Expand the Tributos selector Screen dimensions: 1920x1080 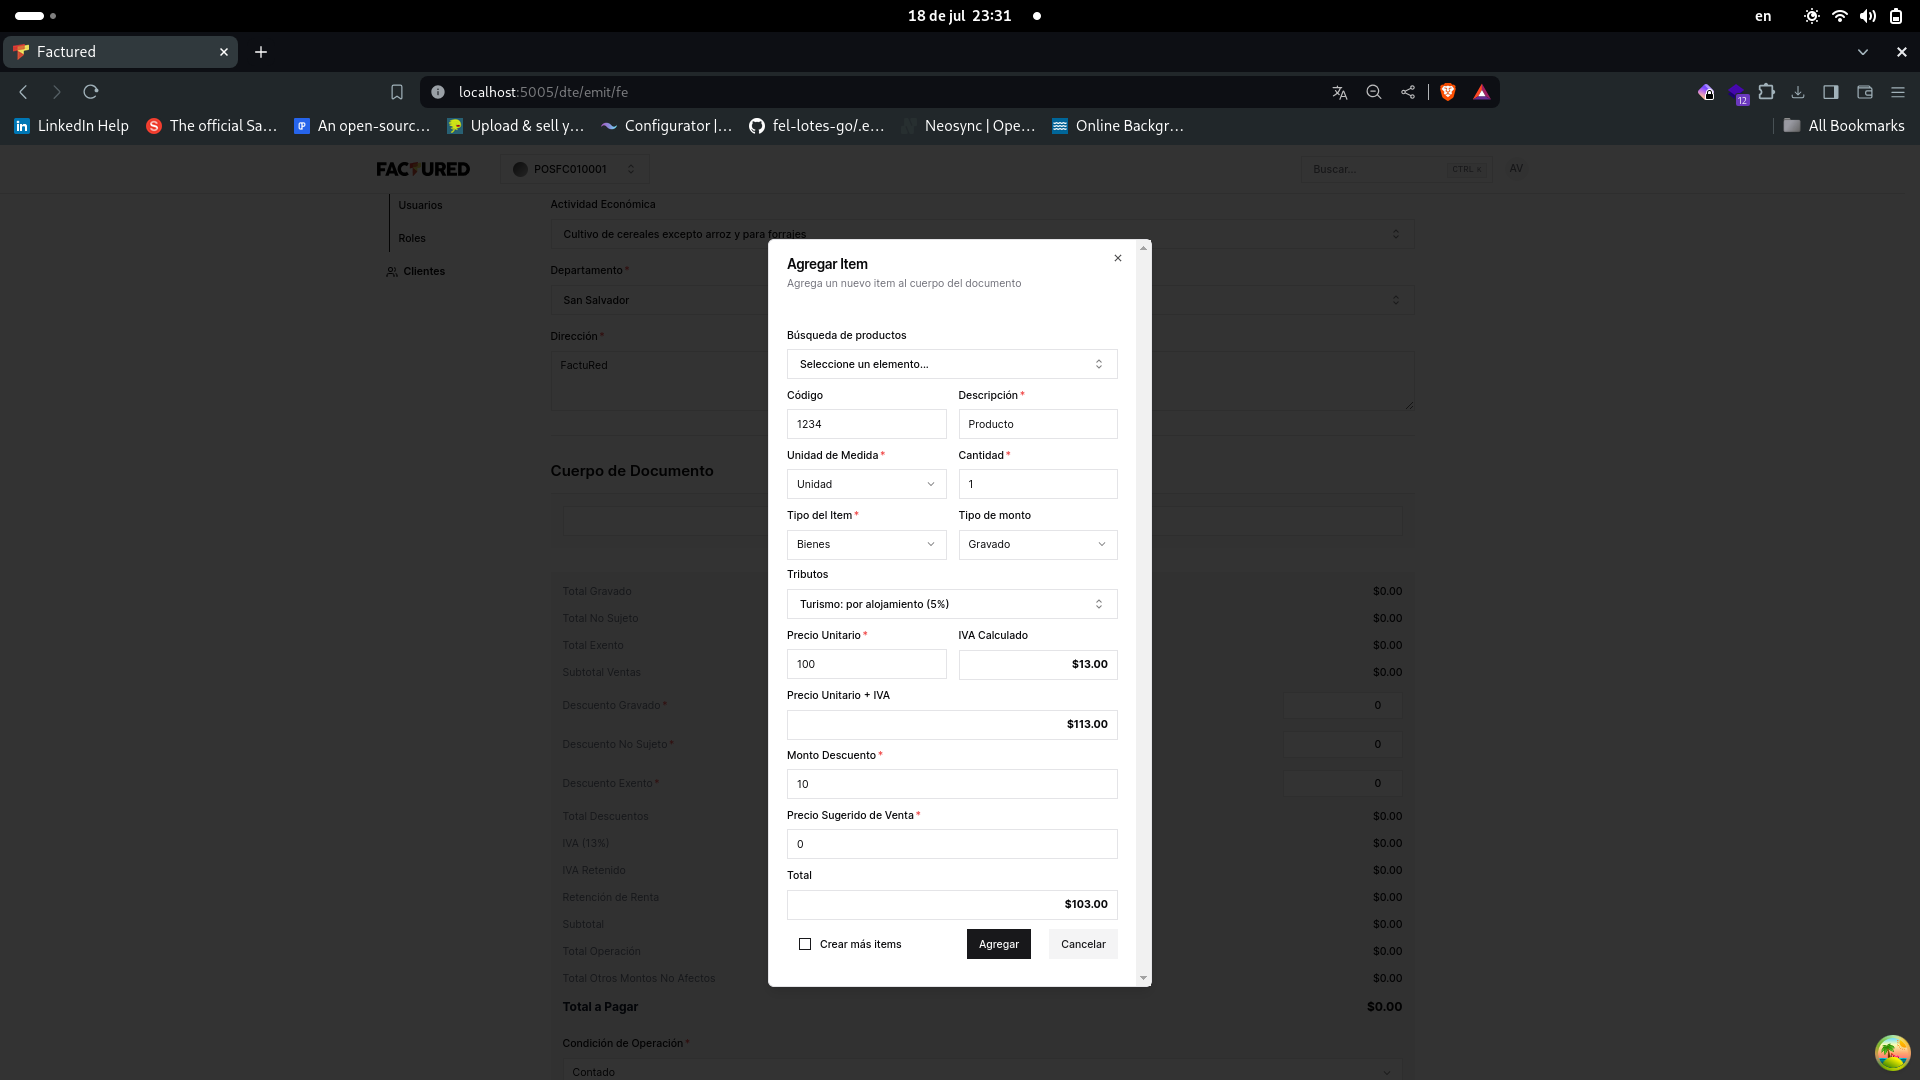pos(951,604)
